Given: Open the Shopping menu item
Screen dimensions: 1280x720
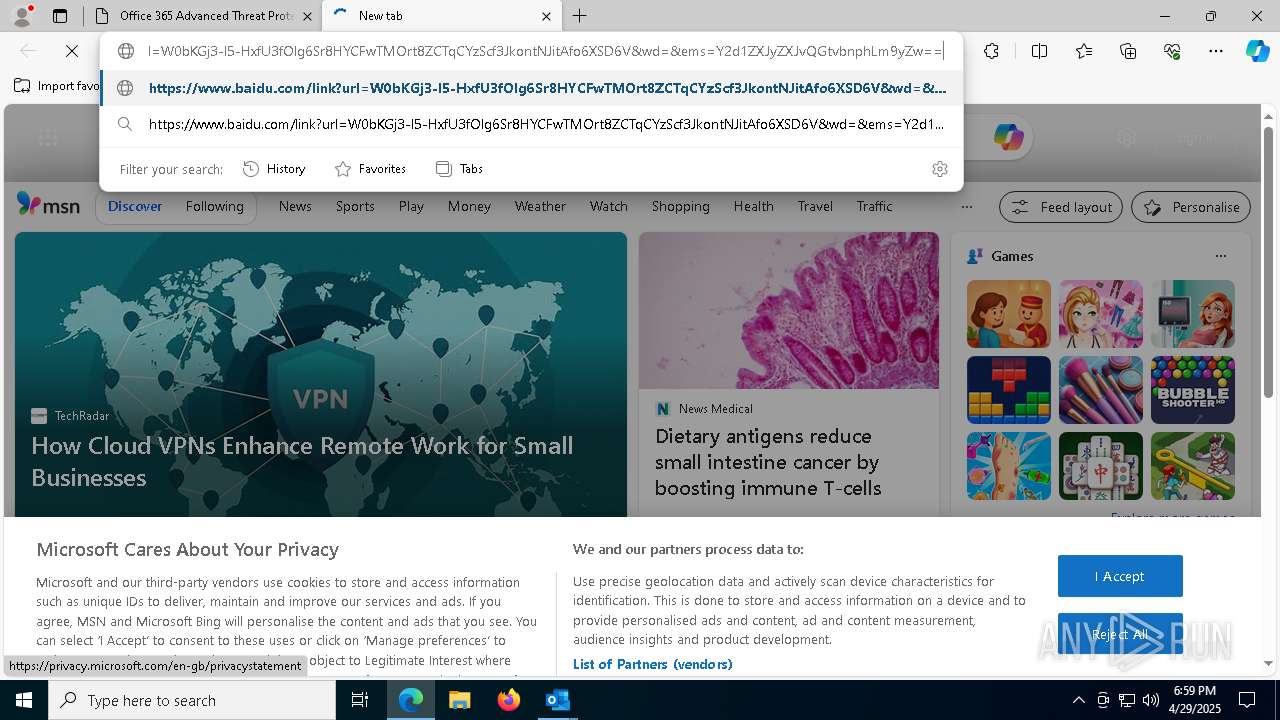Looking at the screenshot, I should click(680, 206).
